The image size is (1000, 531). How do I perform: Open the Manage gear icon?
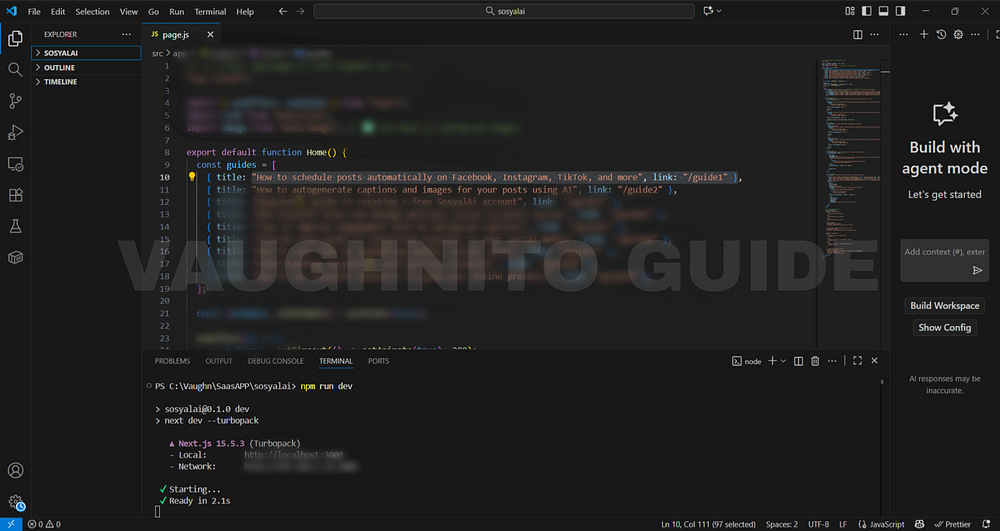click(x=15, y=502)
